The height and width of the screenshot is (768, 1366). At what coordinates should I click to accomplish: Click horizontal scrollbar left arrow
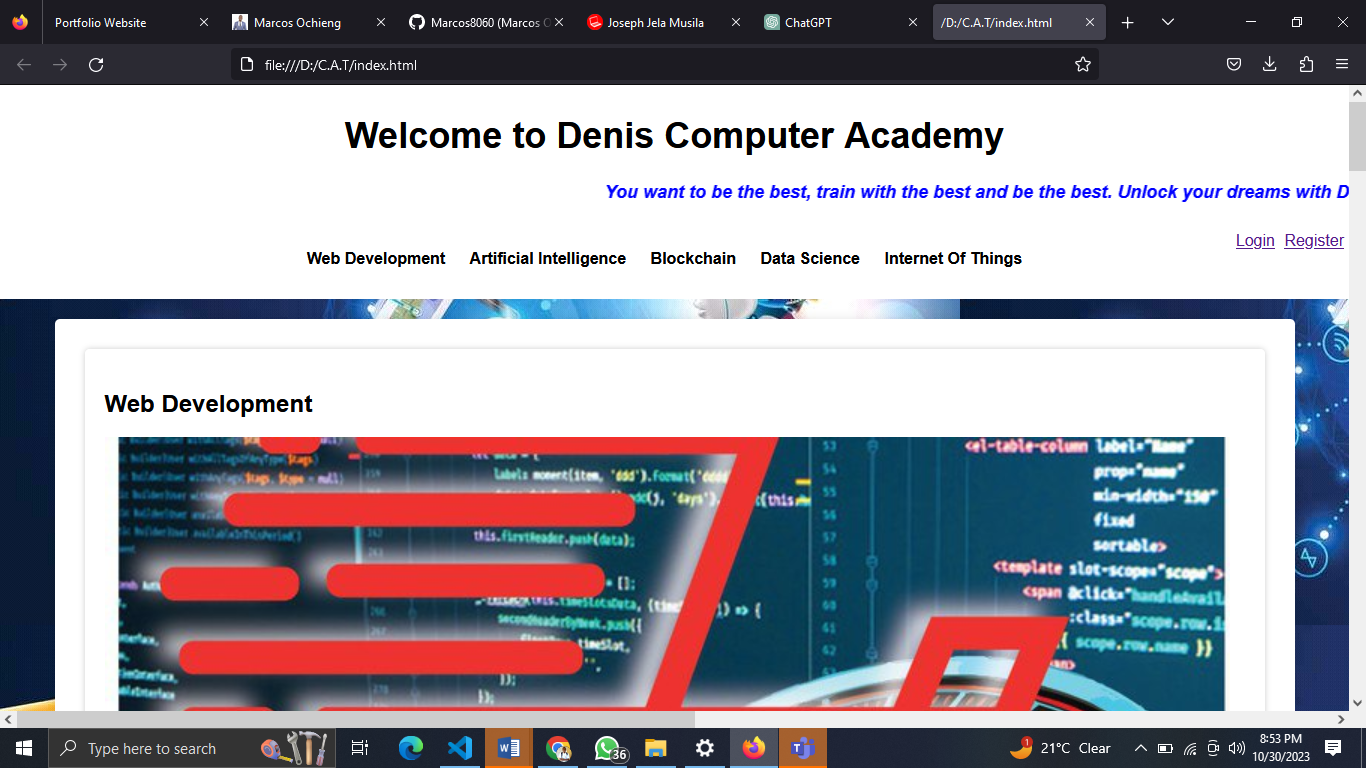pyautogui.click(x=8, y=719)
